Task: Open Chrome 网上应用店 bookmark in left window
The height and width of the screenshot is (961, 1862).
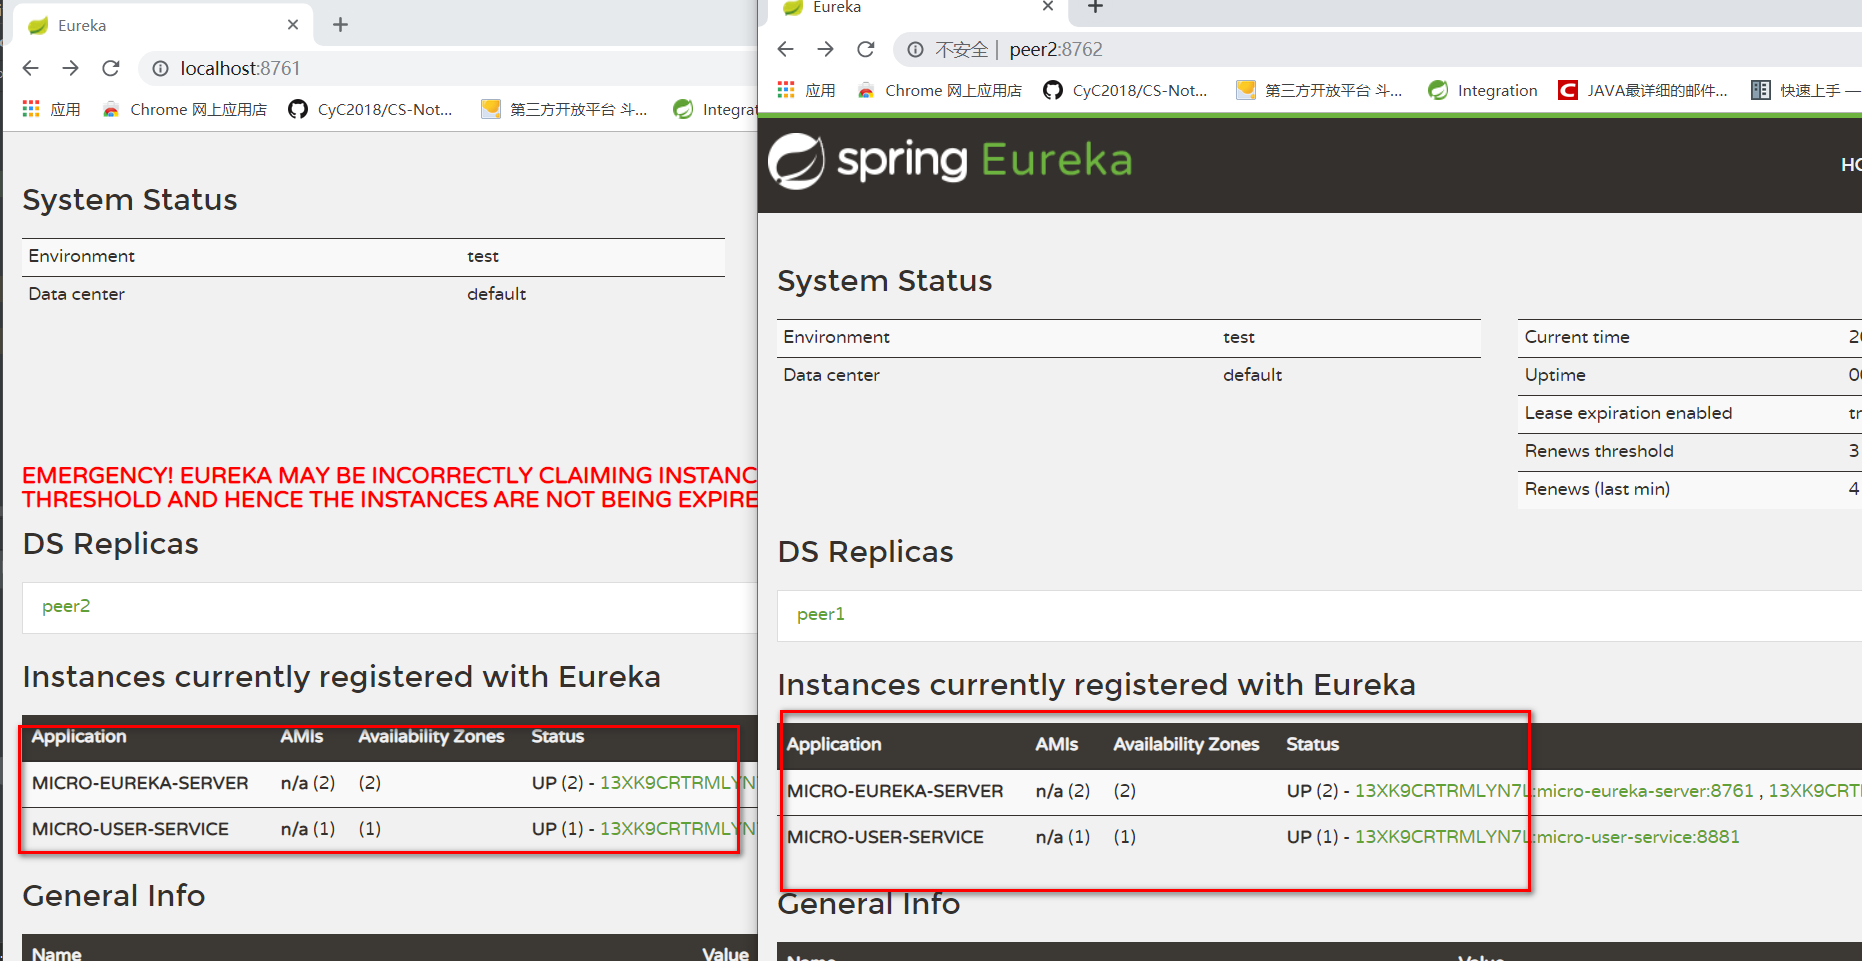Action: tap(185, 109)
